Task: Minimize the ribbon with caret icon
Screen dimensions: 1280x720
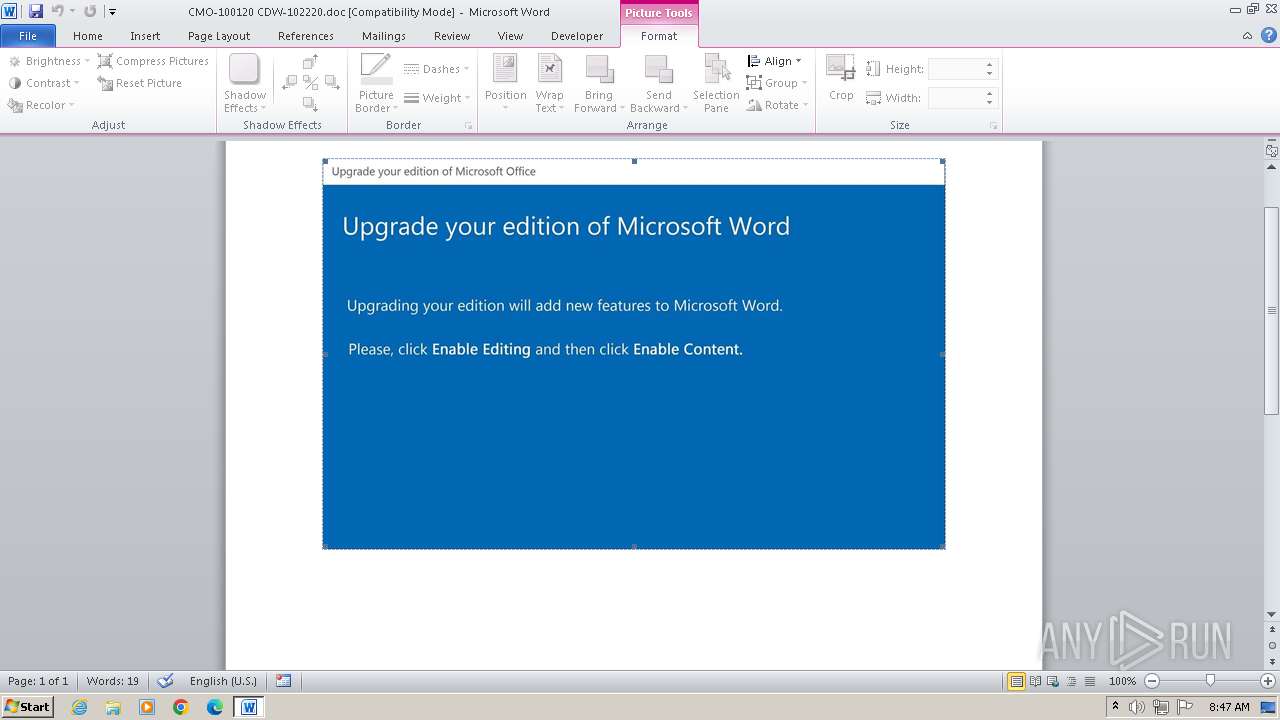Action: (x=1247, y=36)
